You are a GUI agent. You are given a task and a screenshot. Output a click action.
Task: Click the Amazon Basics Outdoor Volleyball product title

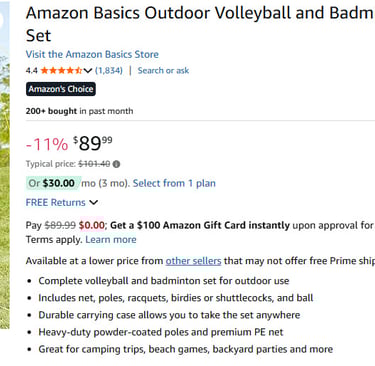[x=200, y=24]
